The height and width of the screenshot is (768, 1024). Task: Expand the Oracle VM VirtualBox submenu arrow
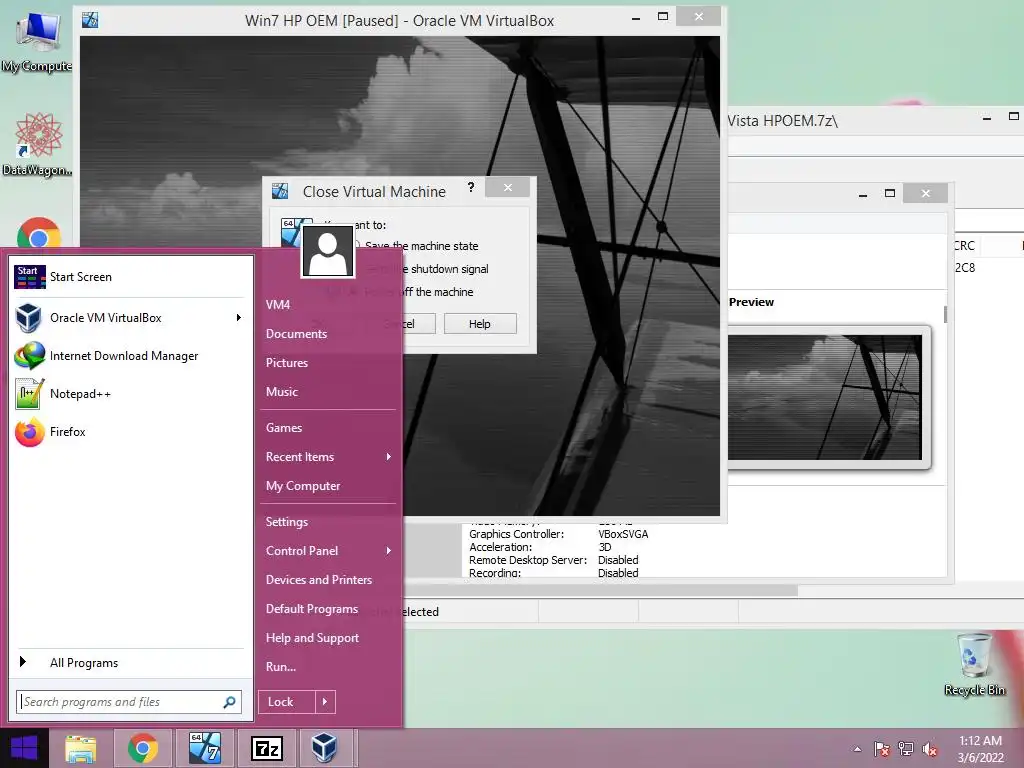(239, 317)
